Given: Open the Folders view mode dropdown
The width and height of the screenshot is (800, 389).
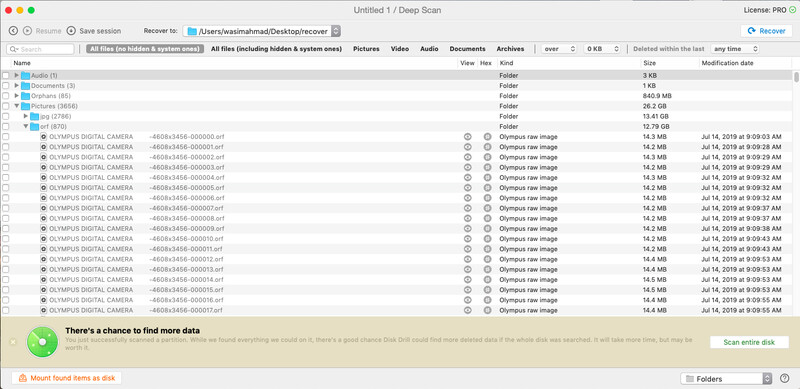Looking at the screenshot, I should (727, 379).
